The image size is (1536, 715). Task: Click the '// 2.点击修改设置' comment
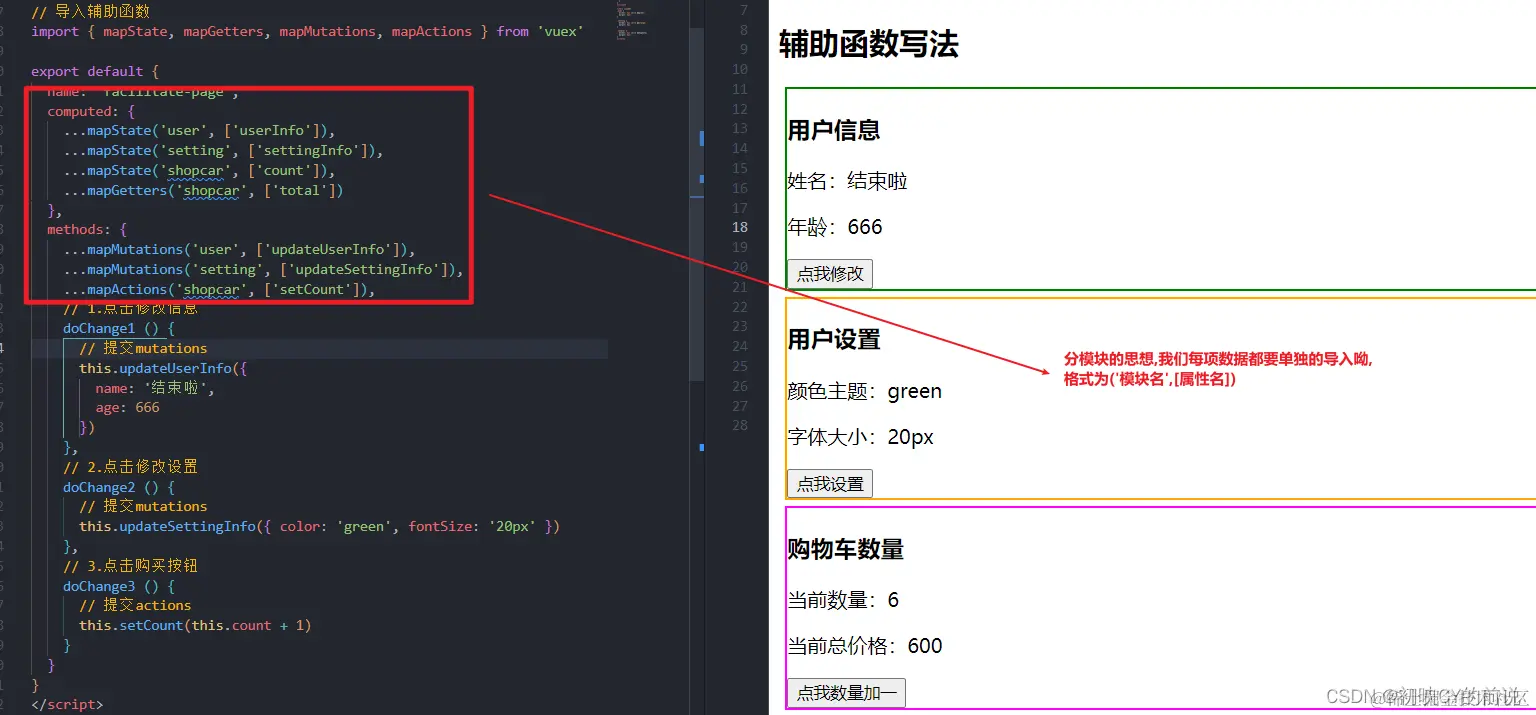click(130, 467)
